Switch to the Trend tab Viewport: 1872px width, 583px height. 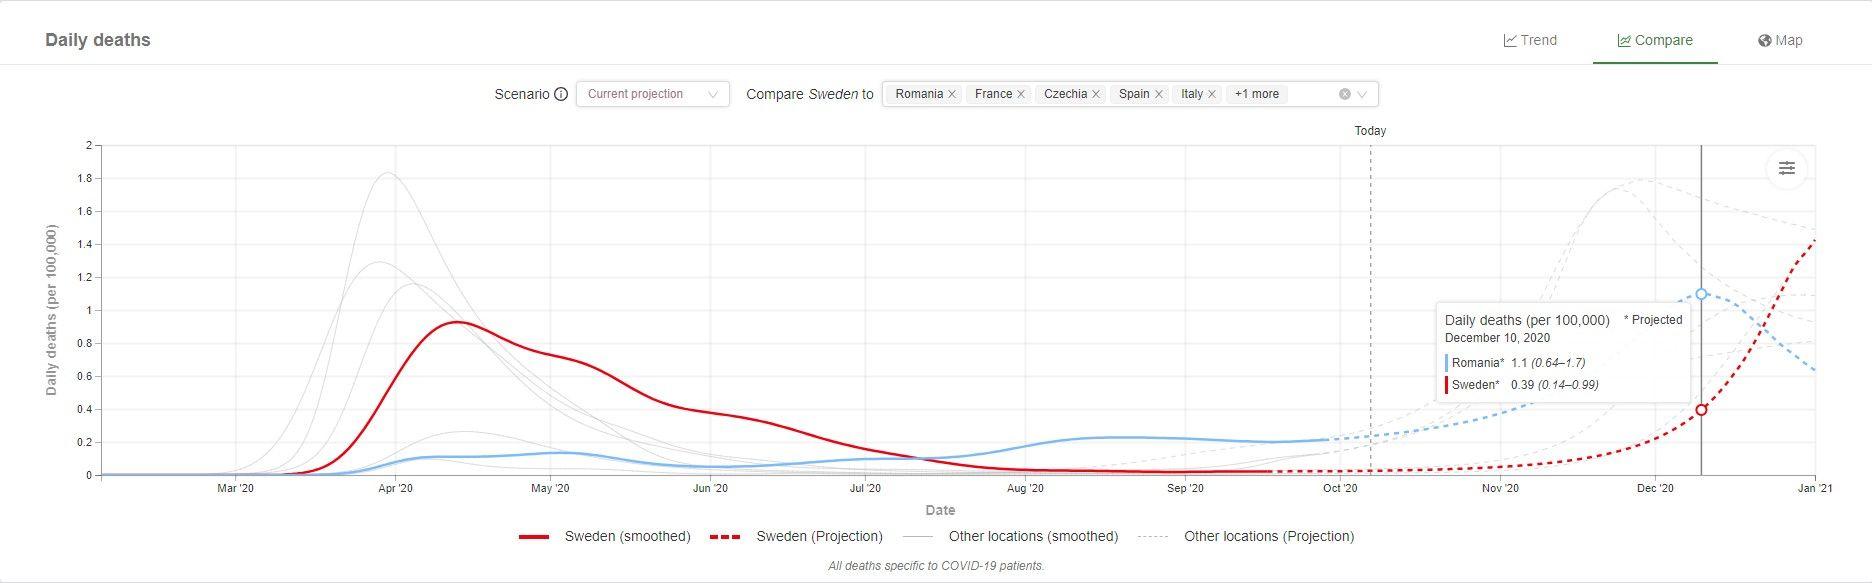point(1530,40)
